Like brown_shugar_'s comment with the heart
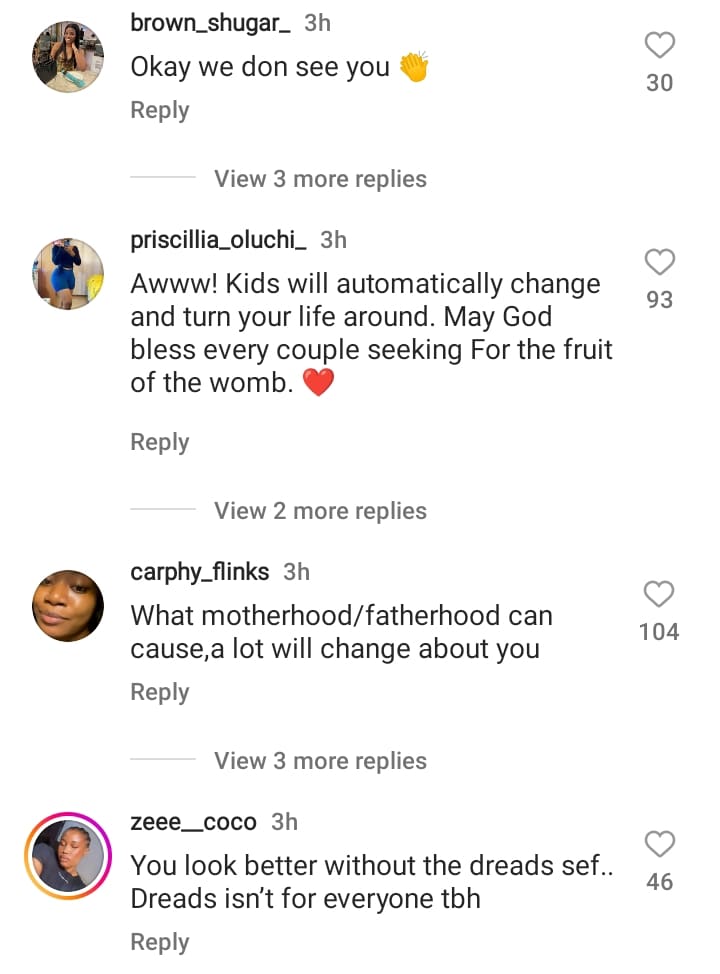The width and height of the screenshot is (720, 974). tap(659, 45)
